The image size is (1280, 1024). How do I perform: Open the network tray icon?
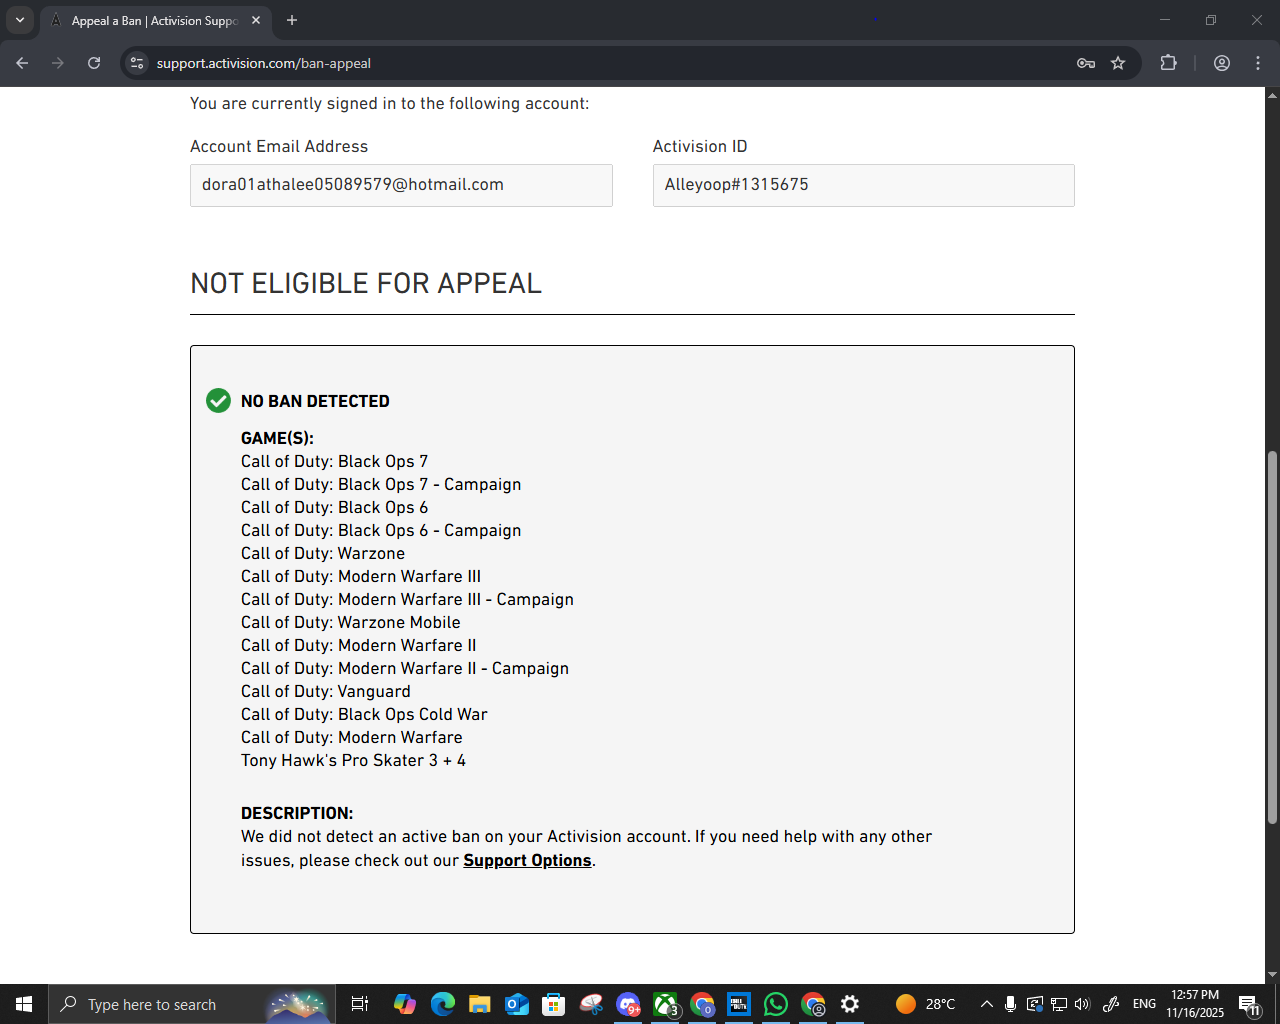(1059, 1004)
